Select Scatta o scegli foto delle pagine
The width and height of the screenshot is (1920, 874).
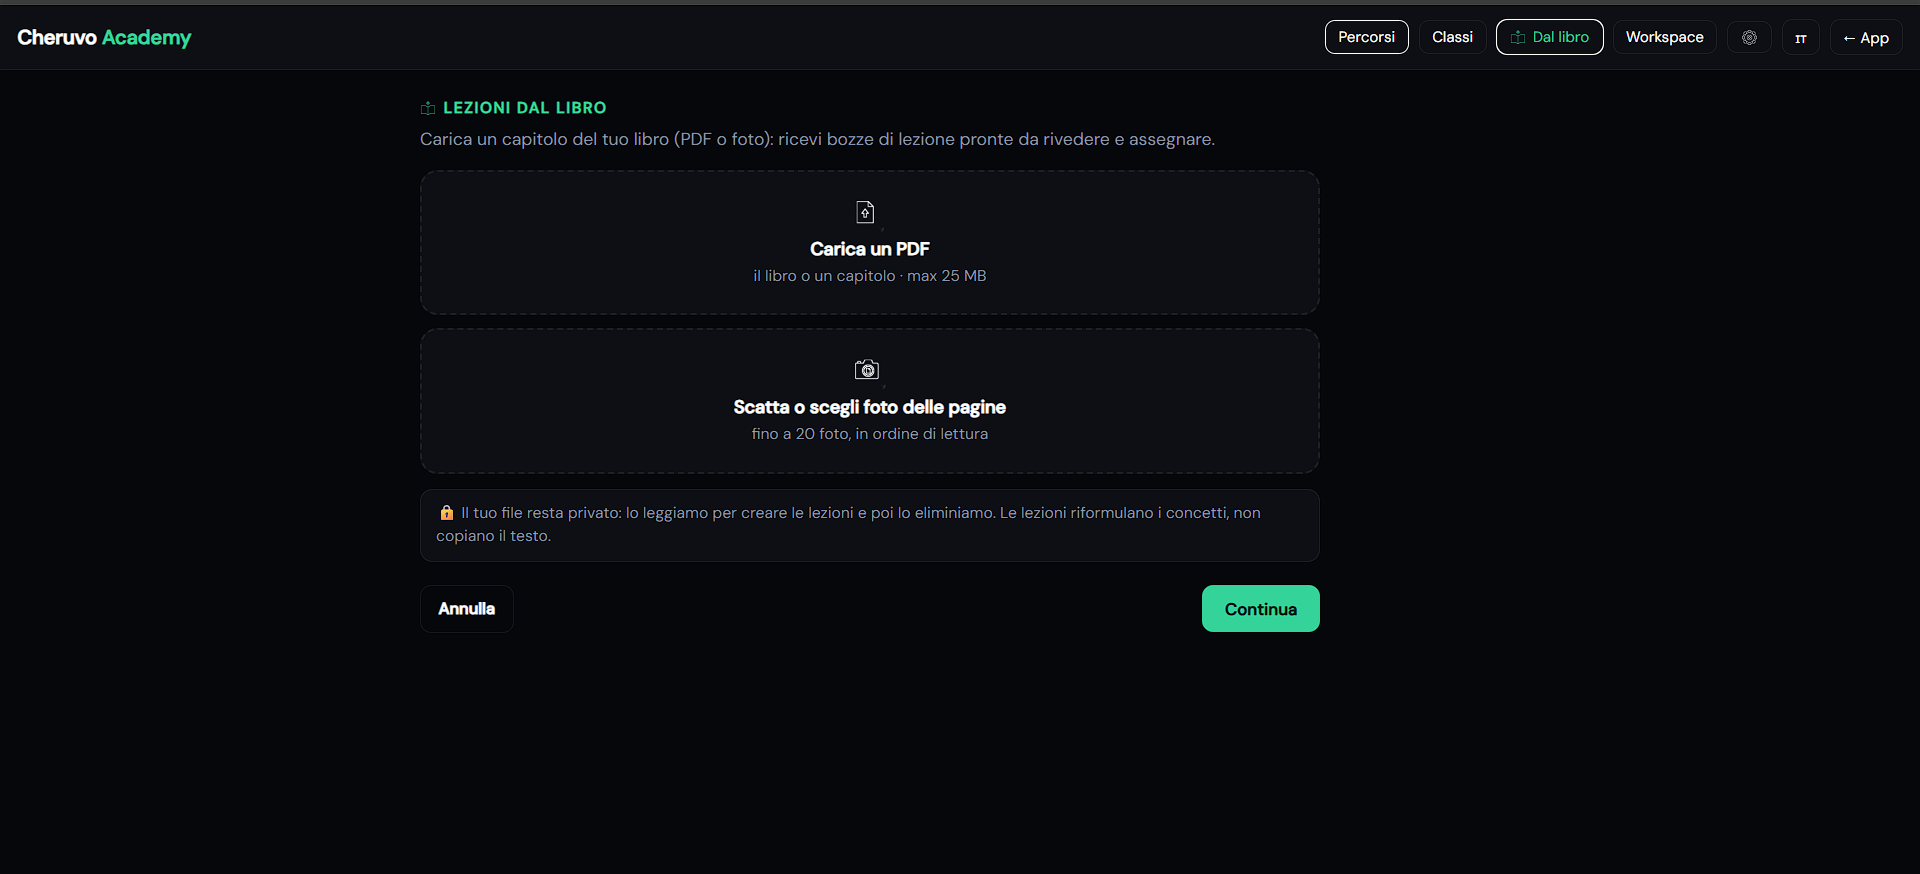tap(870, 400)
